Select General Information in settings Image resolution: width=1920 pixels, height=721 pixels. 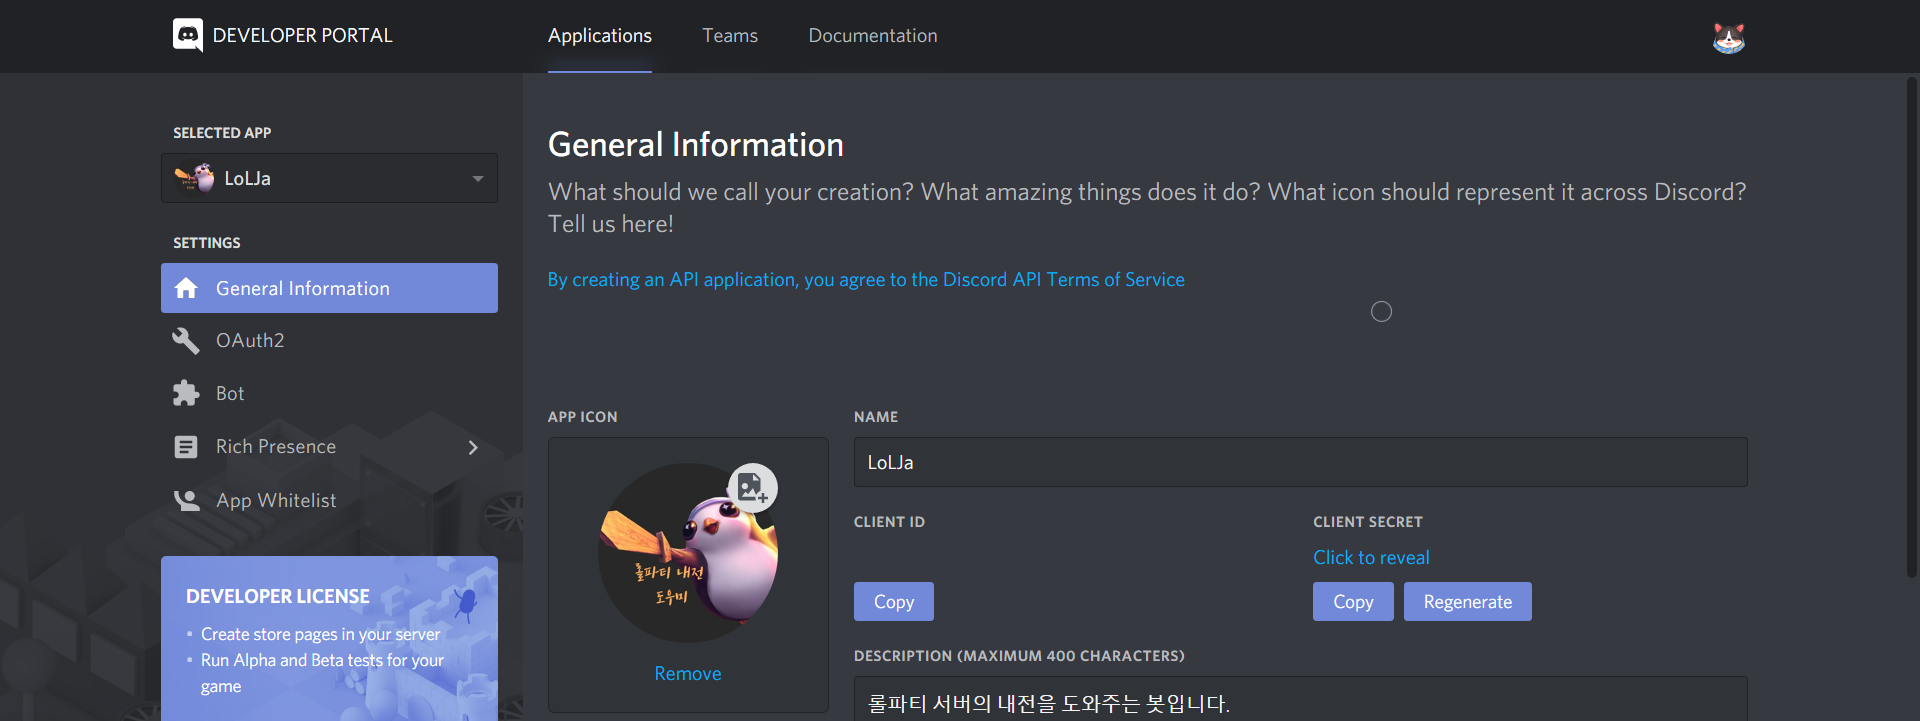tap(329, 288)
